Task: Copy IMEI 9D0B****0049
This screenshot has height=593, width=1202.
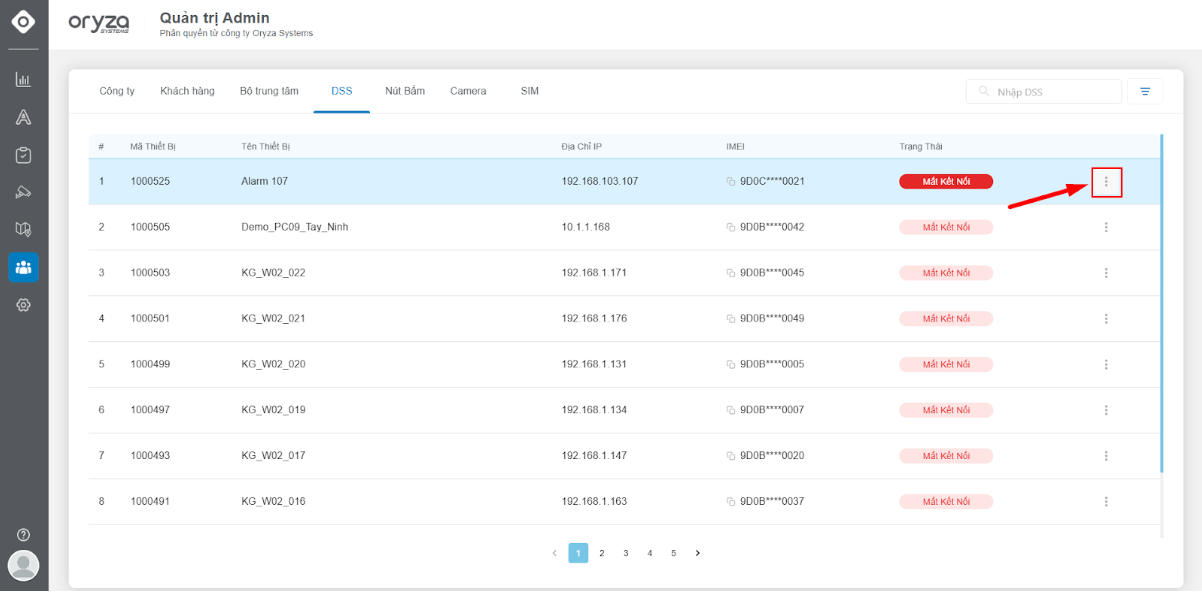Action: (731, 319)
